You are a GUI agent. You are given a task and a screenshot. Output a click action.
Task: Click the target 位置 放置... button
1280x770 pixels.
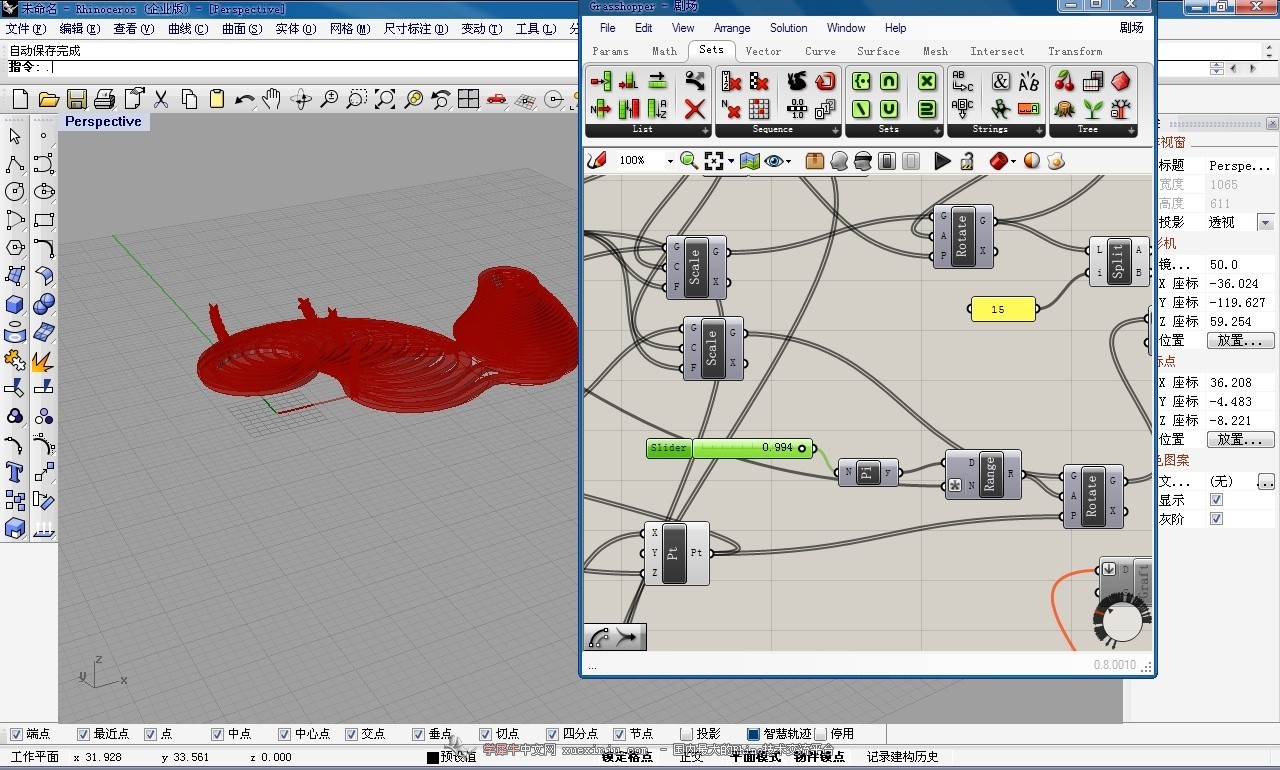click(1240, 440)
